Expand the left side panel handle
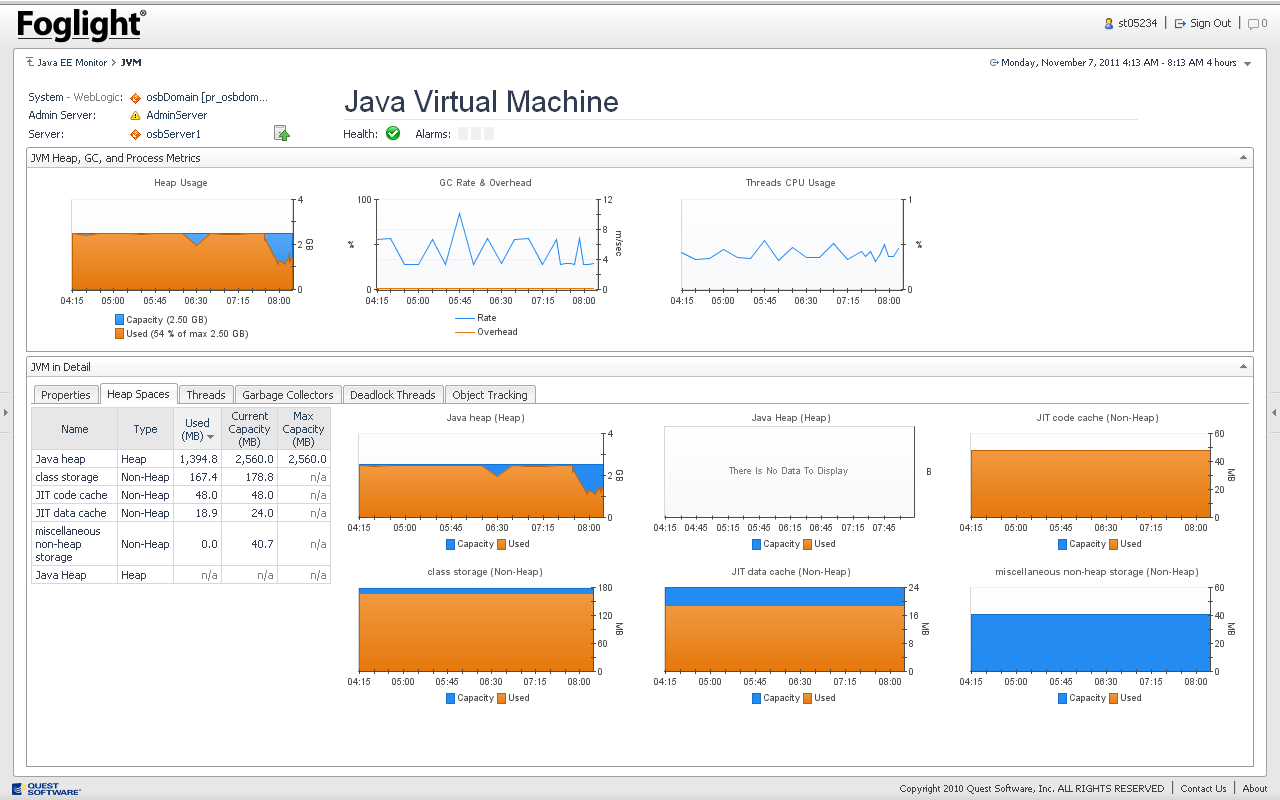1280x800 pixels. pos(5,412)
